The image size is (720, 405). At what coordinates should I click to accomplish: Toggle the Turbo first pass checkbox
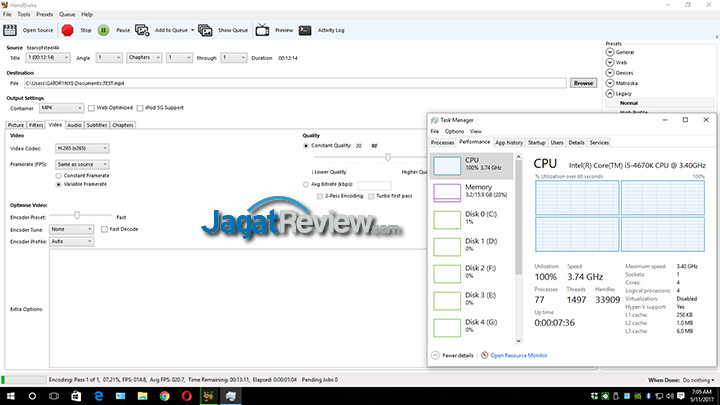coord(371,196)
